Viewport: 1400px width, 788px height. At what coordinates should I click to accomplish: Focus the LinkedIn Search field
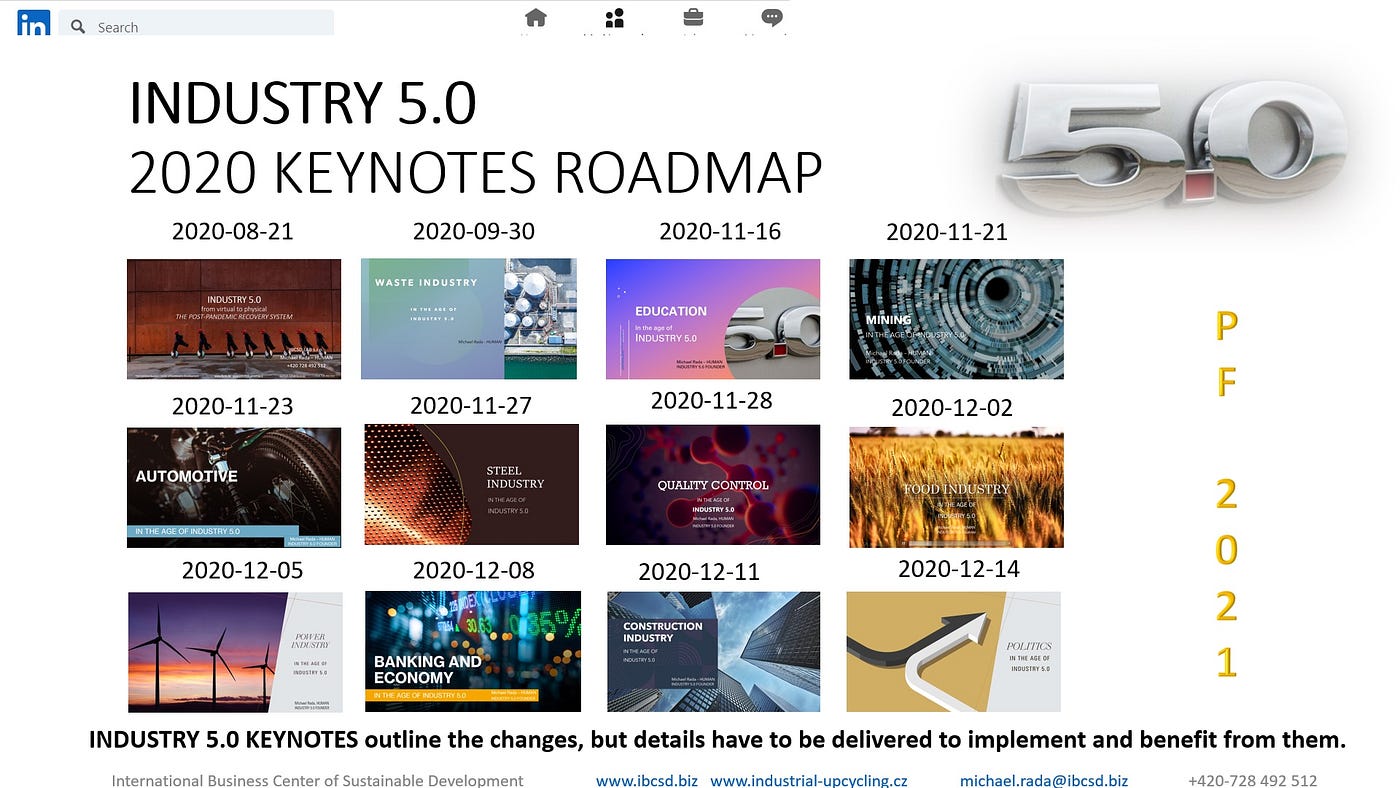196,24
